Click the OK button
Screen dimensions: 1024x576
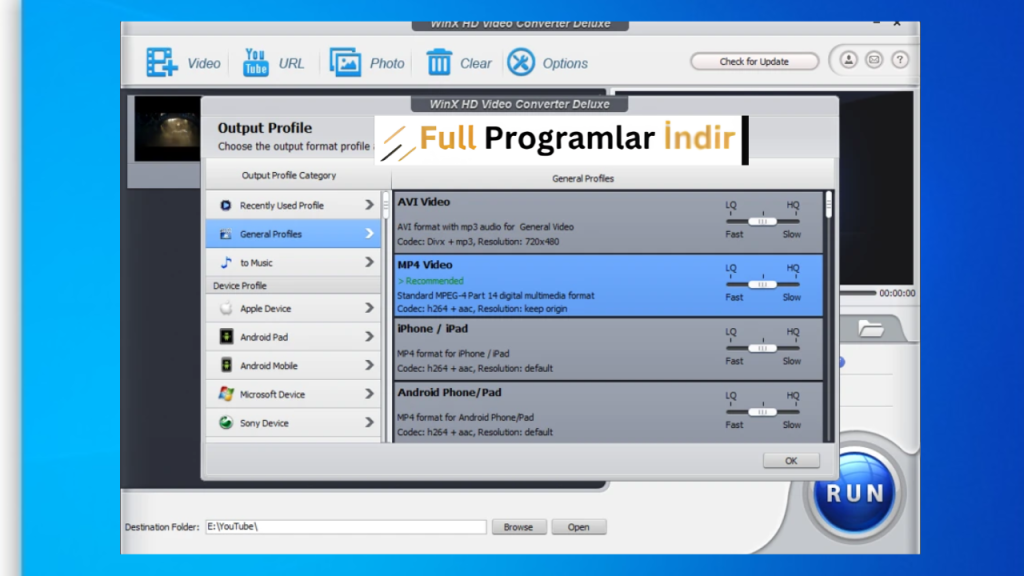pyautogui.click(x=791, y=460)
